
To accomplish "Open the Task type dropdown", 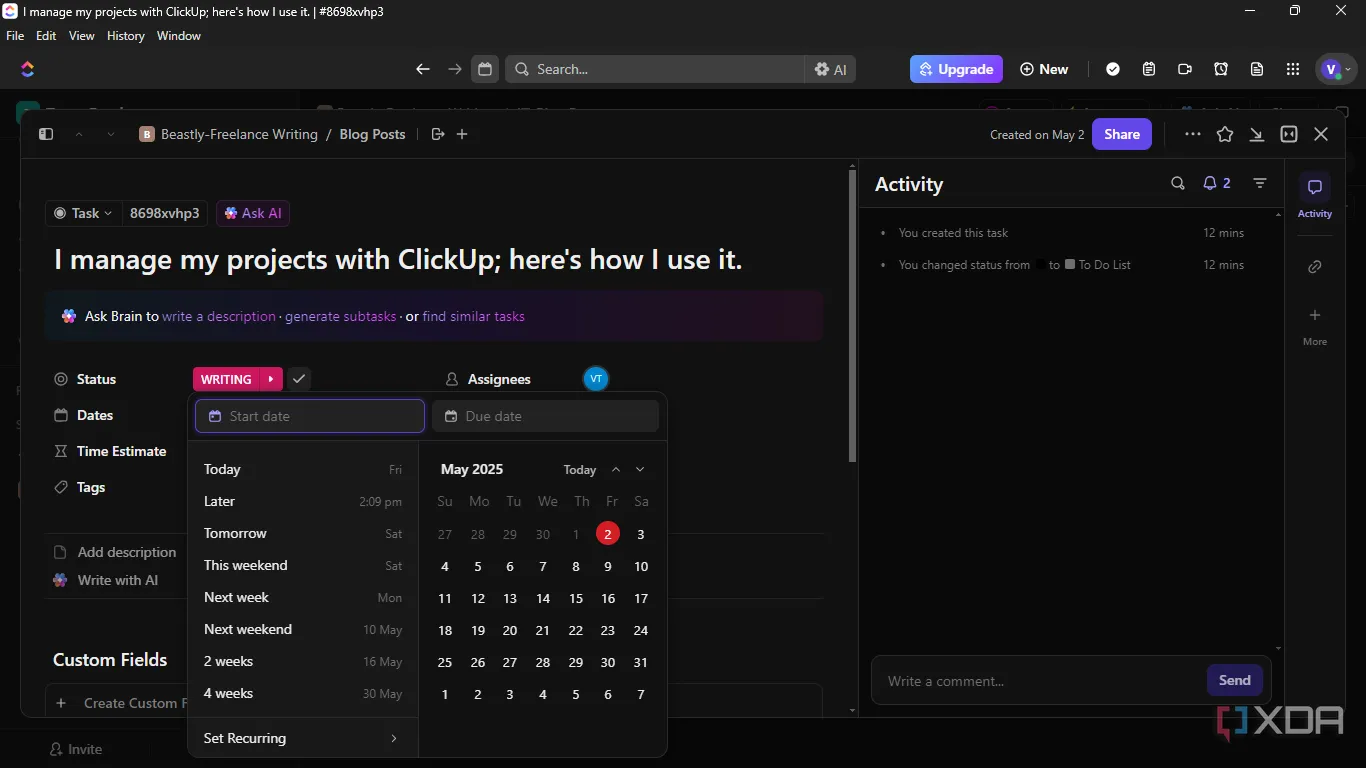I will pyautogui.click(x=83, y=213).
